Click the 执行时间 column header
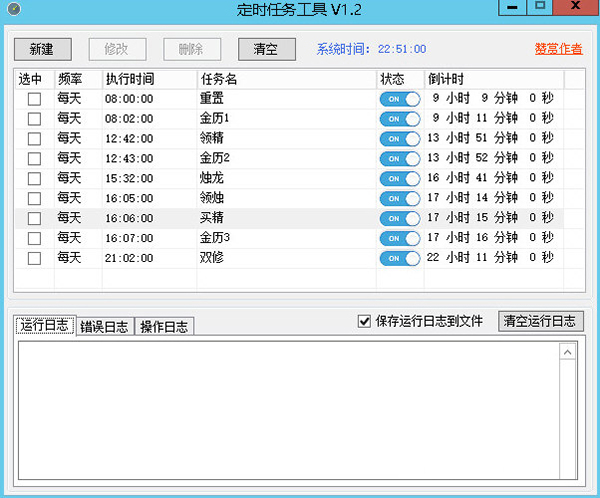Image resolution: width=600 pixels, height=498 pixels. (x=149, y=79)
